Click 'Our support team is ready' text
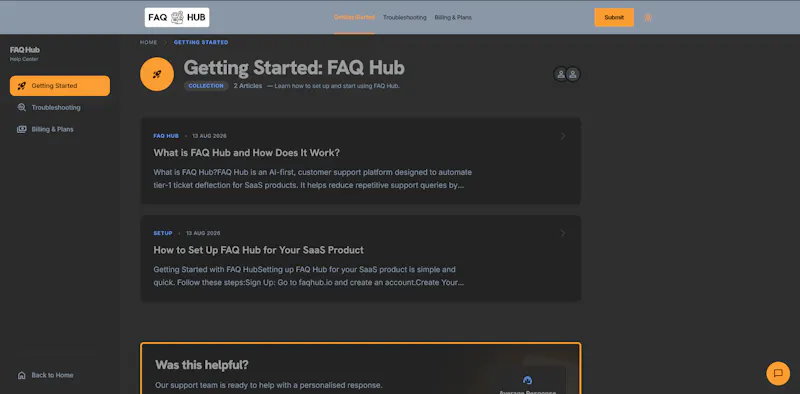The height and width of the screenshot is (394, 800). coord(268,385)
